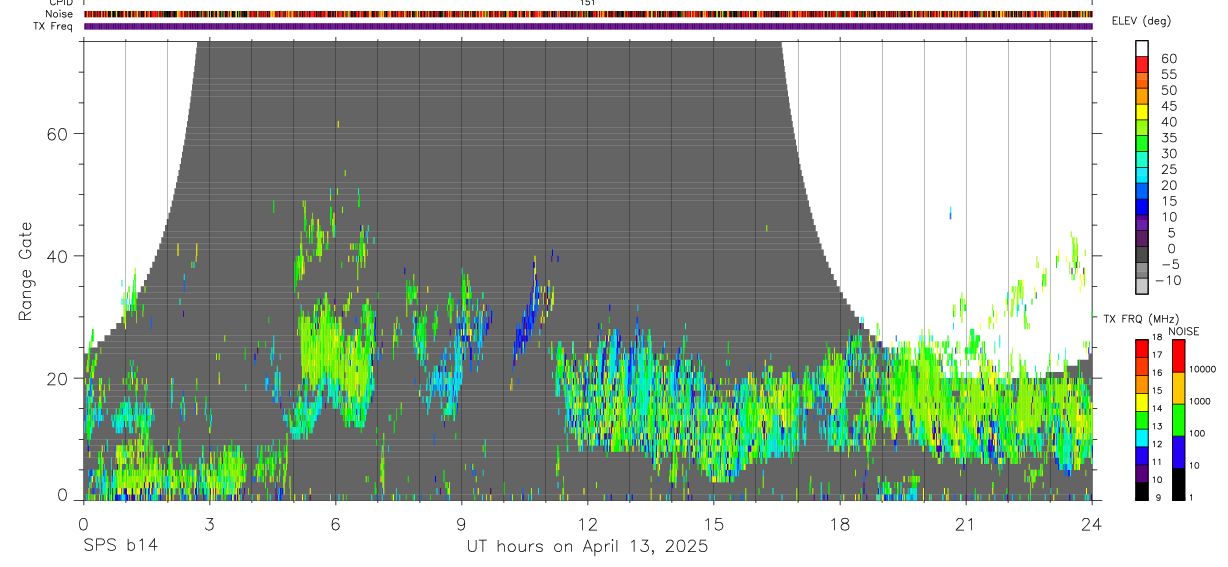Click the UT hour tick label '18' on x-axis
Image resolution: width=1228 pixels, height=567 pixels.
point(840,524)
